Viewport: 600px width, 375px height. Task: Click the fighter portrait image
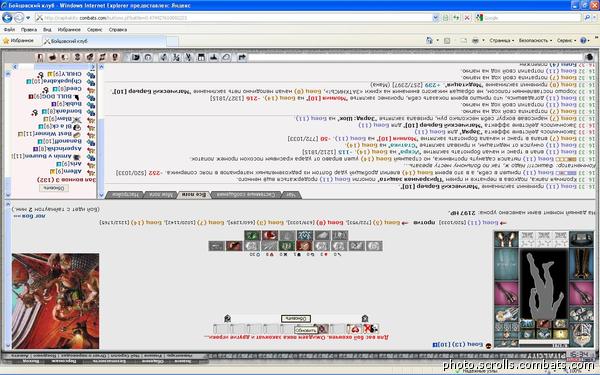coord(55,301)
